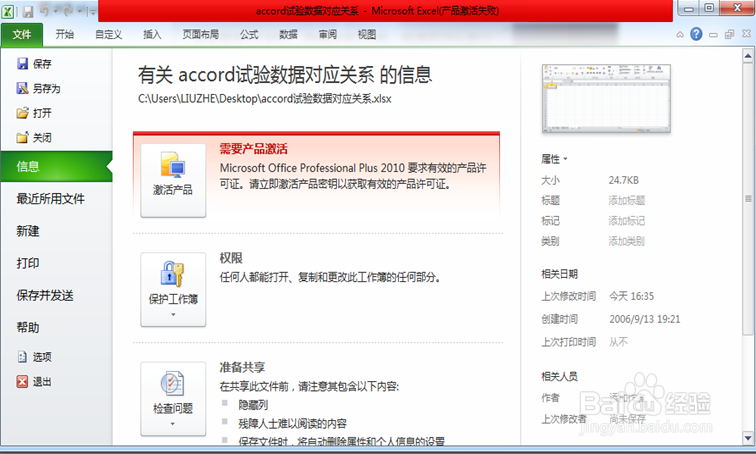The height and width of the screenshot is (454, 756).
Task: Click scrollbar up arrow in info pane
Action: 748,56
